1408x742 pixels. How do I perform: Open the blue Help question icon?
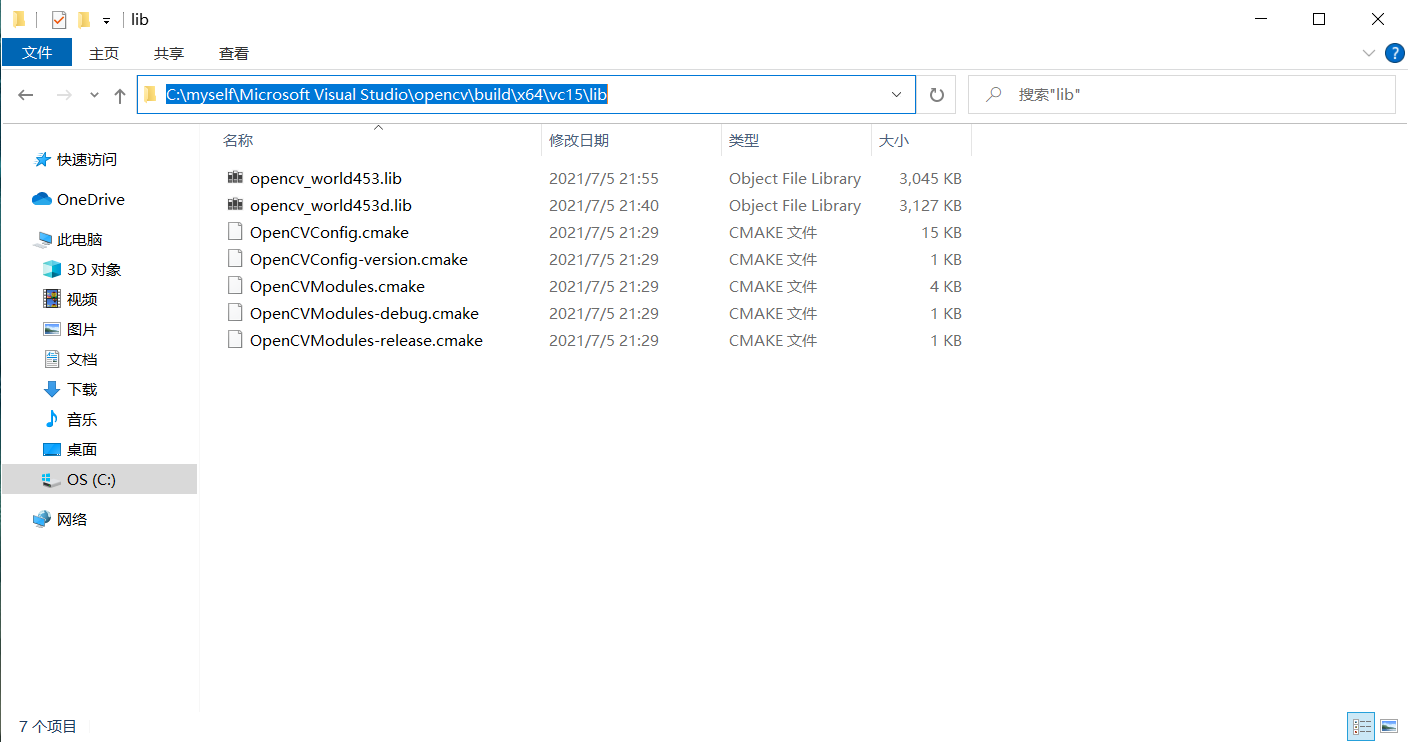(x=1394, y=53)
